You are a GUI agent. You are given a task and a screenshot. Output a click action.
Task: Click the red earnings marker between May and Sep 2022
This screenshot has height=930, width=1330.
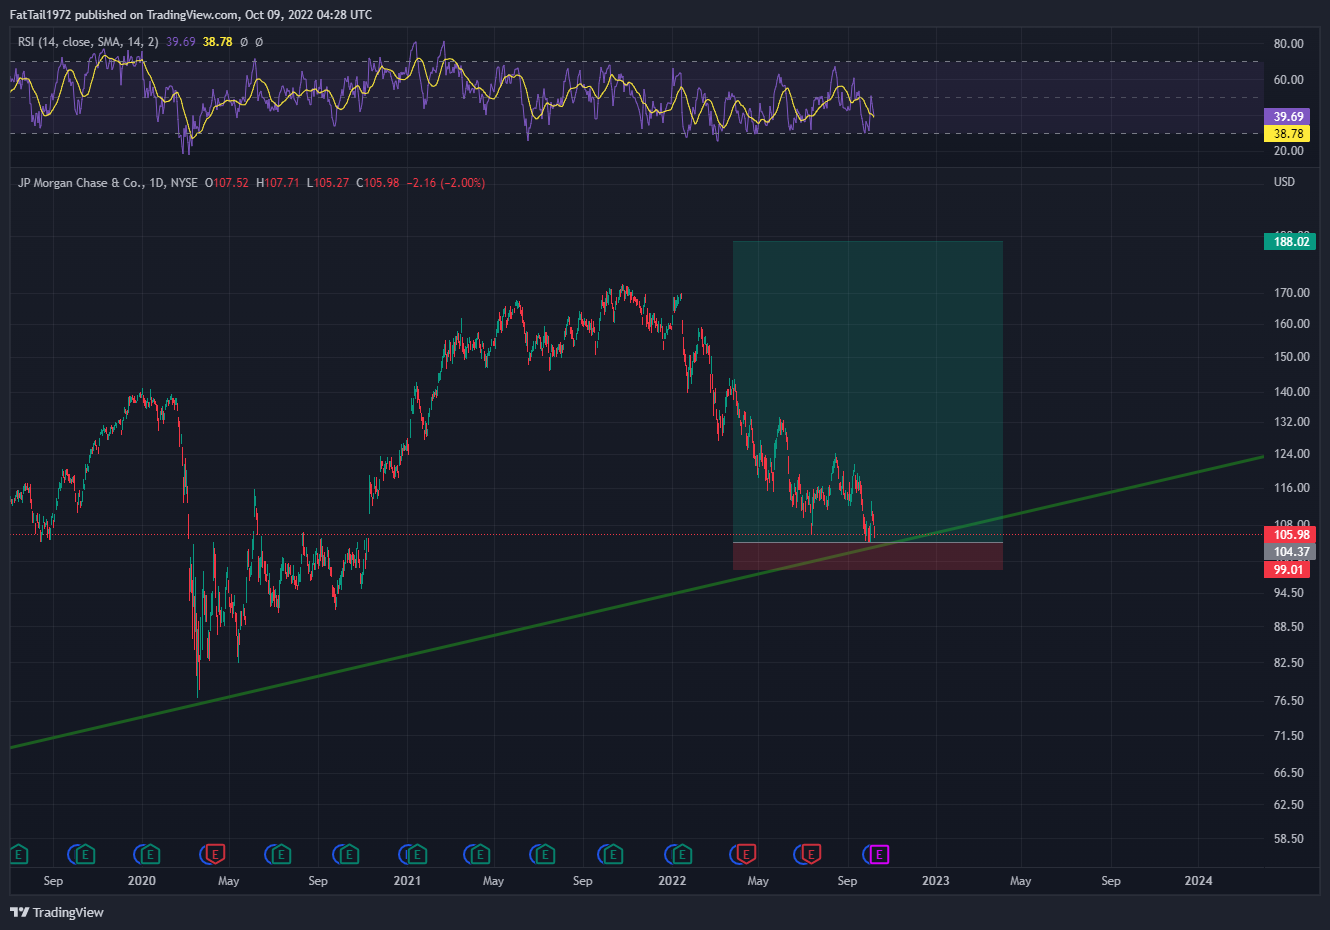811,854
